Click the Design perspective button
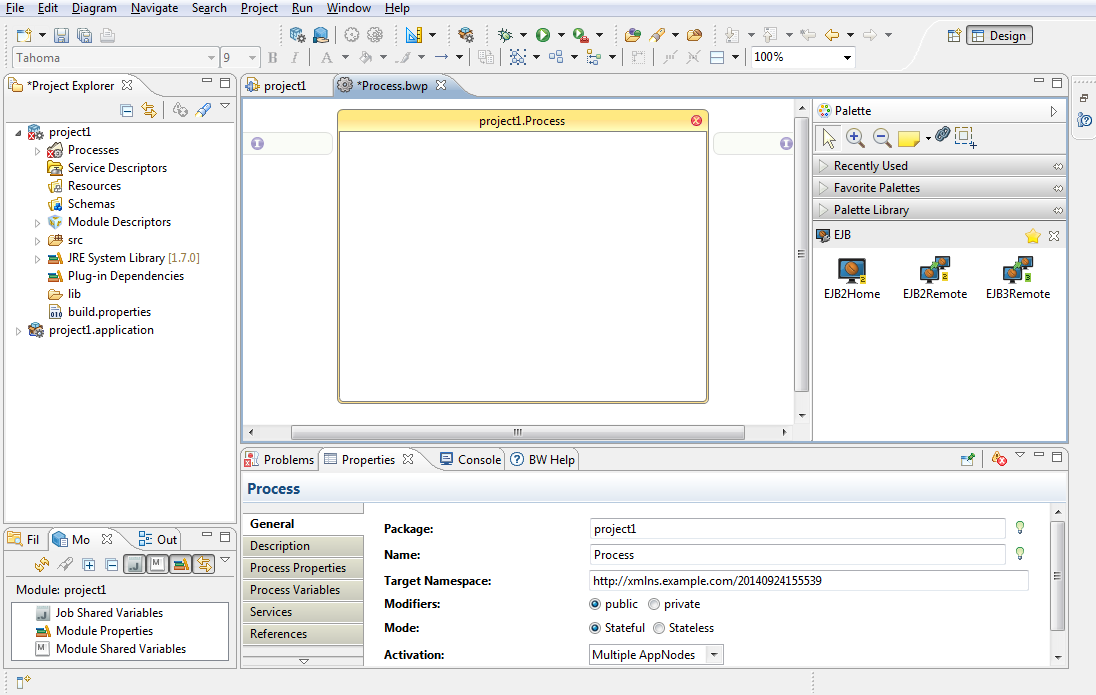Viewport: 1096px width, 695px height. click(998, 35)
